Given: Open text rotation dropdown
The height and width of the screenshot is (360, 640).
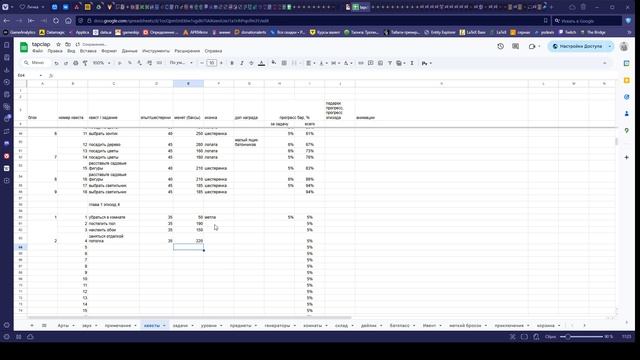Looking at the screenshot, I should click(348, 63).
